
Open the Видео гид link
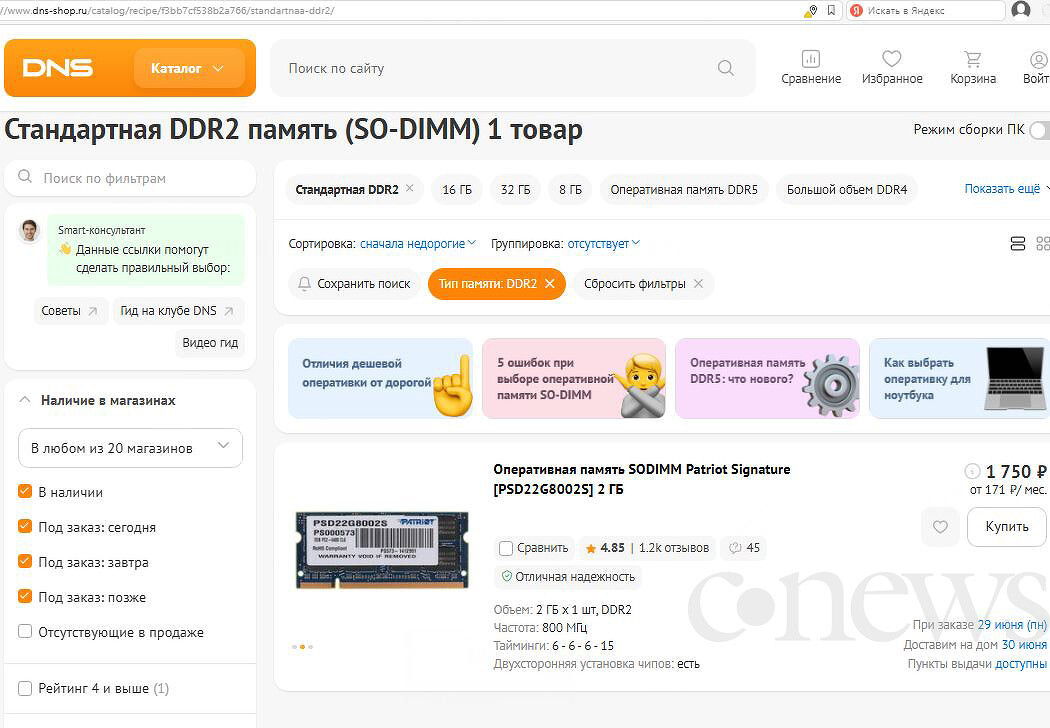click(x=210, y=343)
